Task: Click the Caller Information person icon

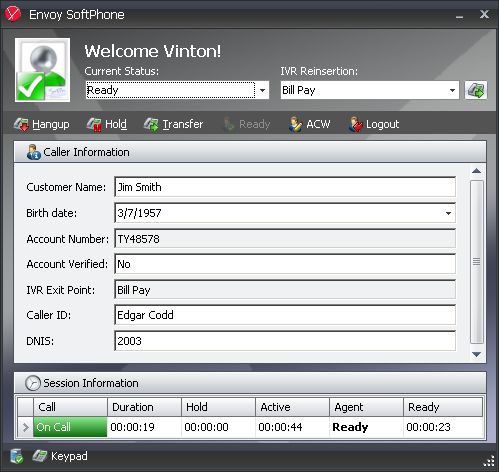Action: click(33, 152)
